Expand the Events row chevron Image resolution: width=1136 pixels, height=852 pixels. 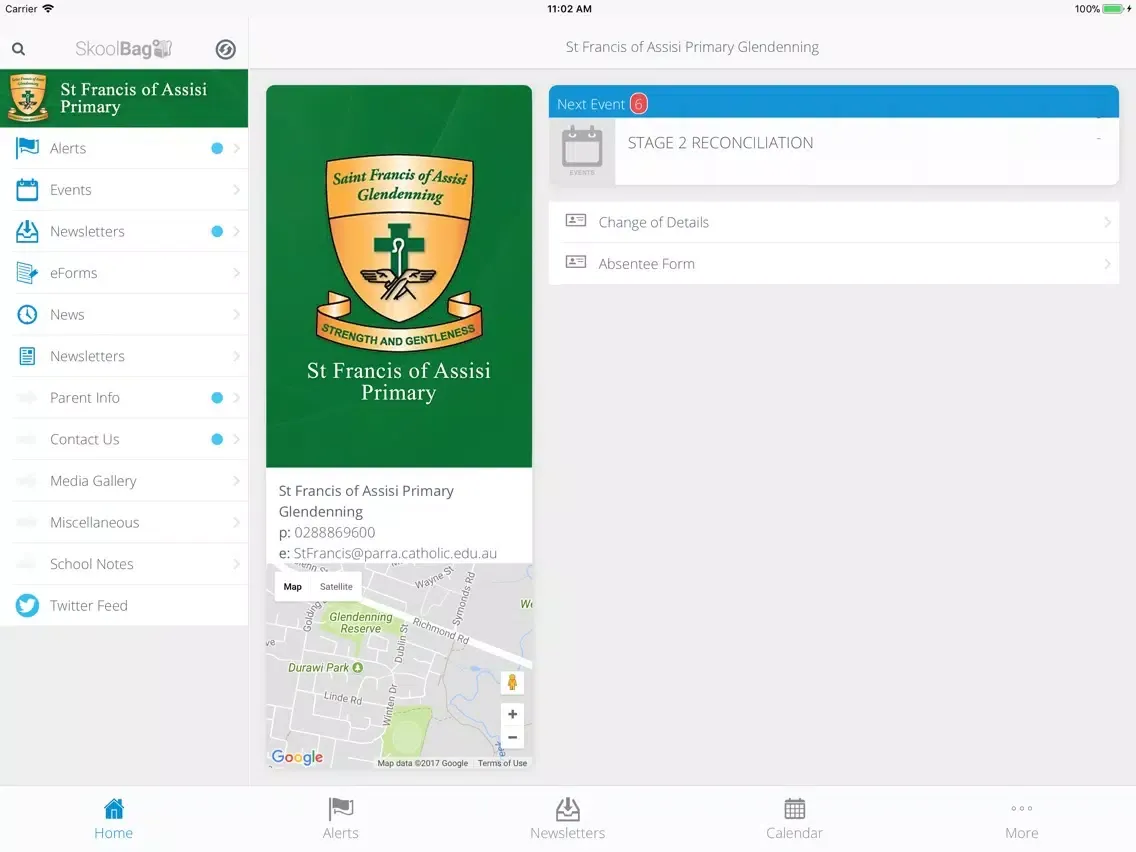point(236,190)
